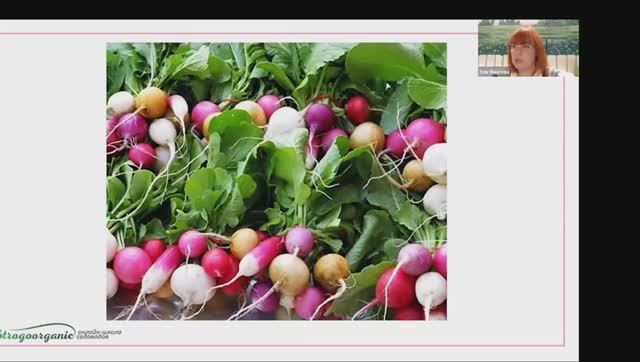Viewport: 640px width, 362px height.
Task: Click the colorful radishes slide photo
Action: point(277,181)
